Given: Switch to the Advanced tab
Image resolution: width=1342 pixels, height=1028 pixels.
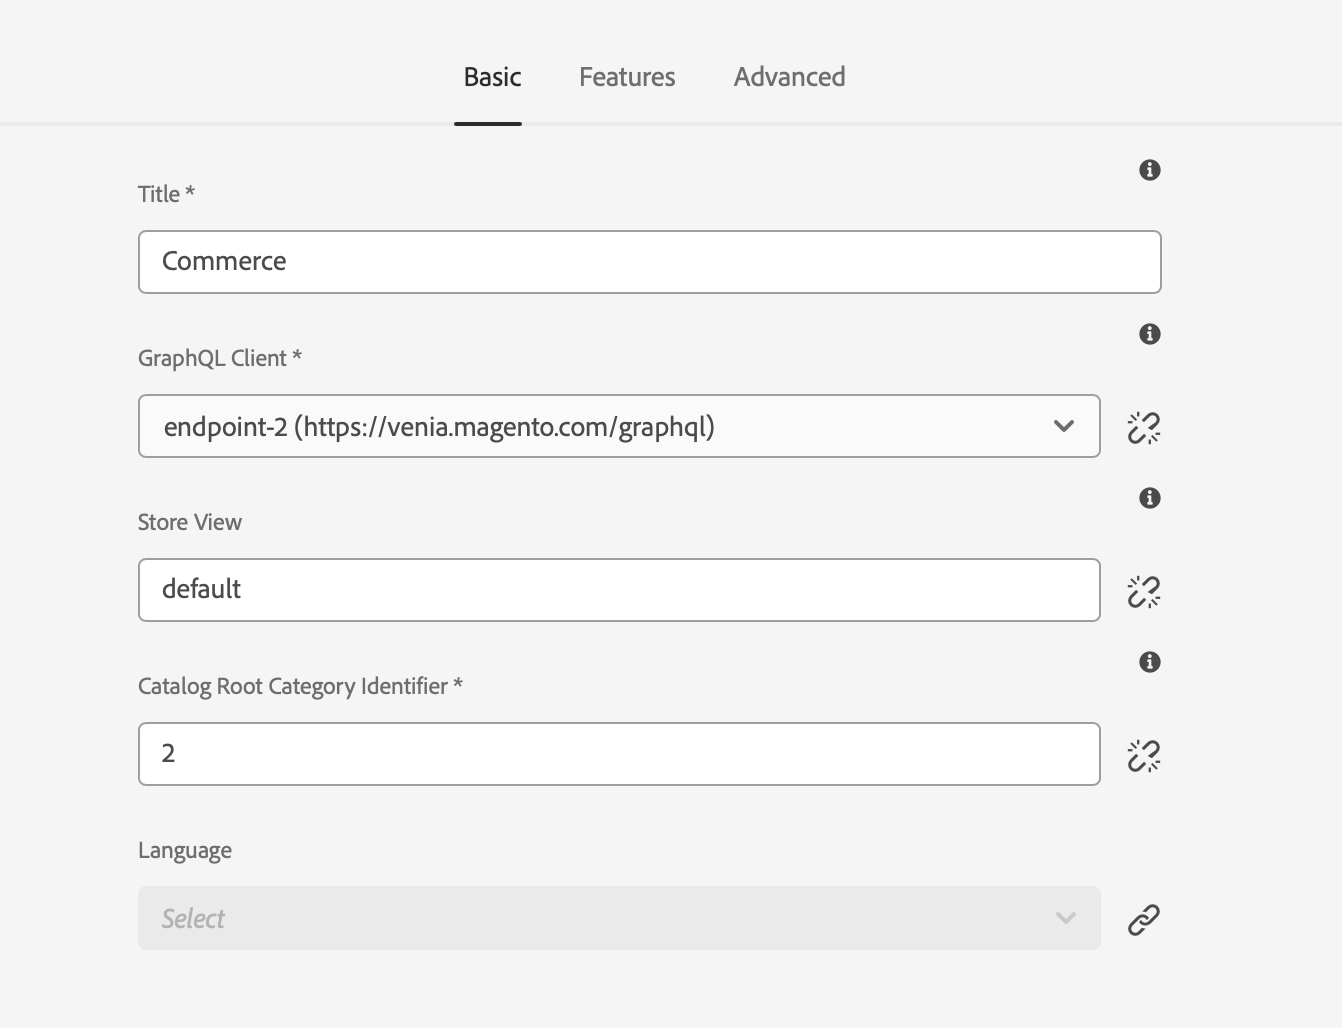Looking at the screenshot, I should click(789, 77).
